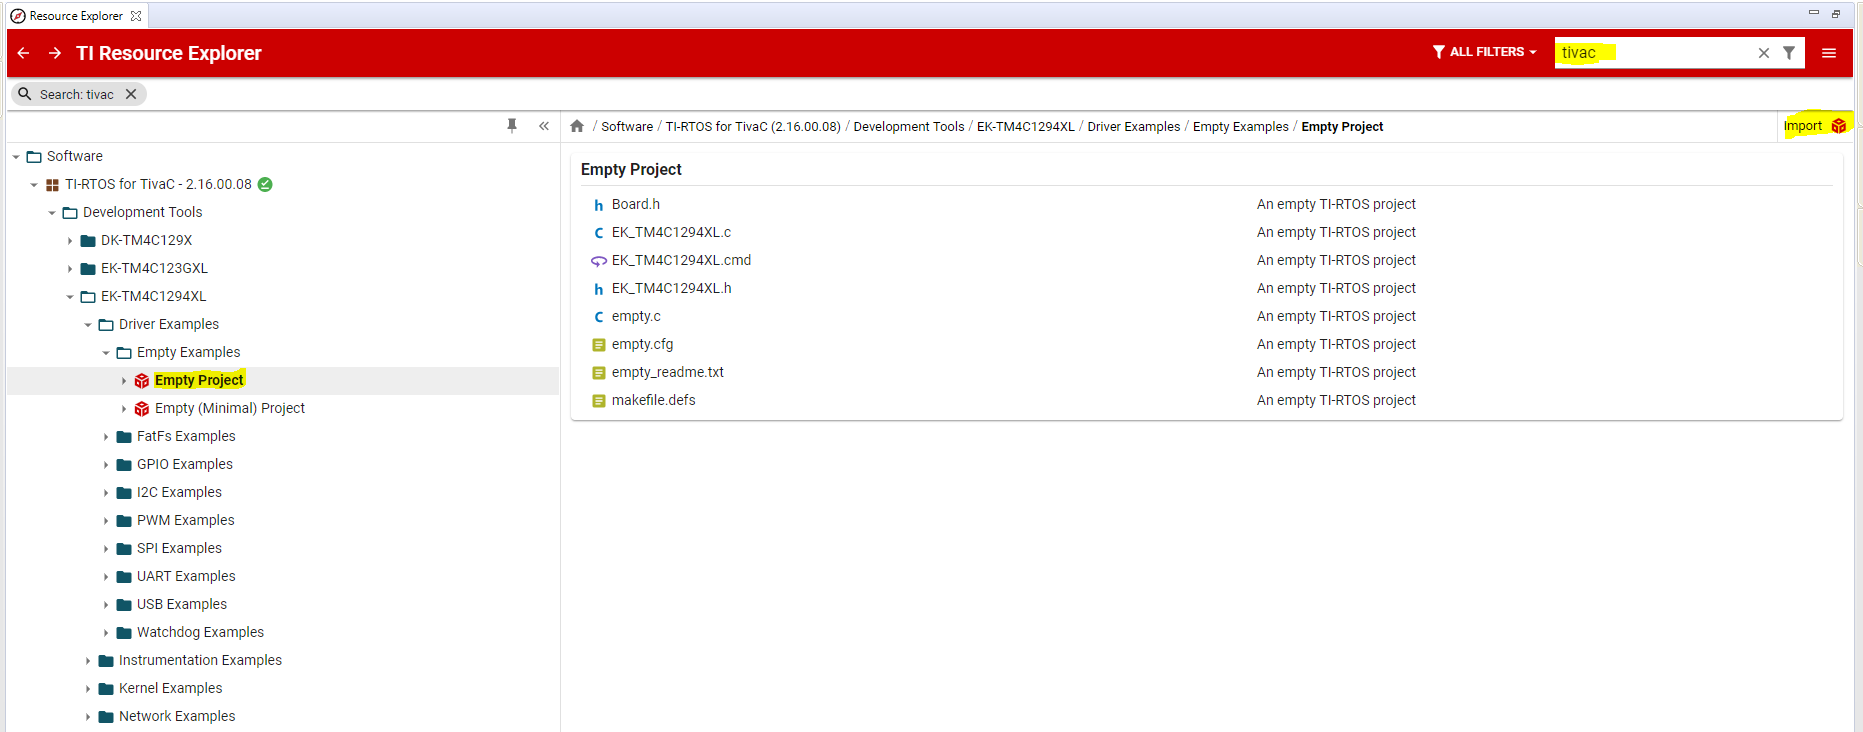
Task: Click Software in the breadcrumb
Action: (x=627, y=126)
